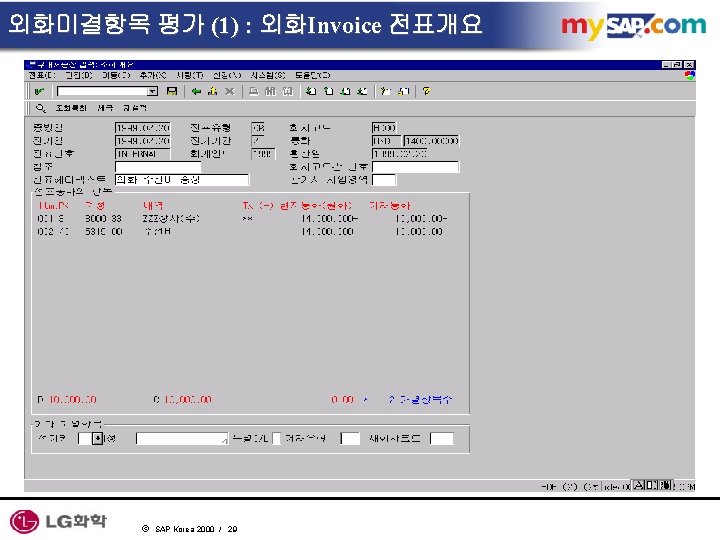Open the 이동 menu
Viewport: 720px width, 540px height.
pyautogui.click(x=116, y=75)
